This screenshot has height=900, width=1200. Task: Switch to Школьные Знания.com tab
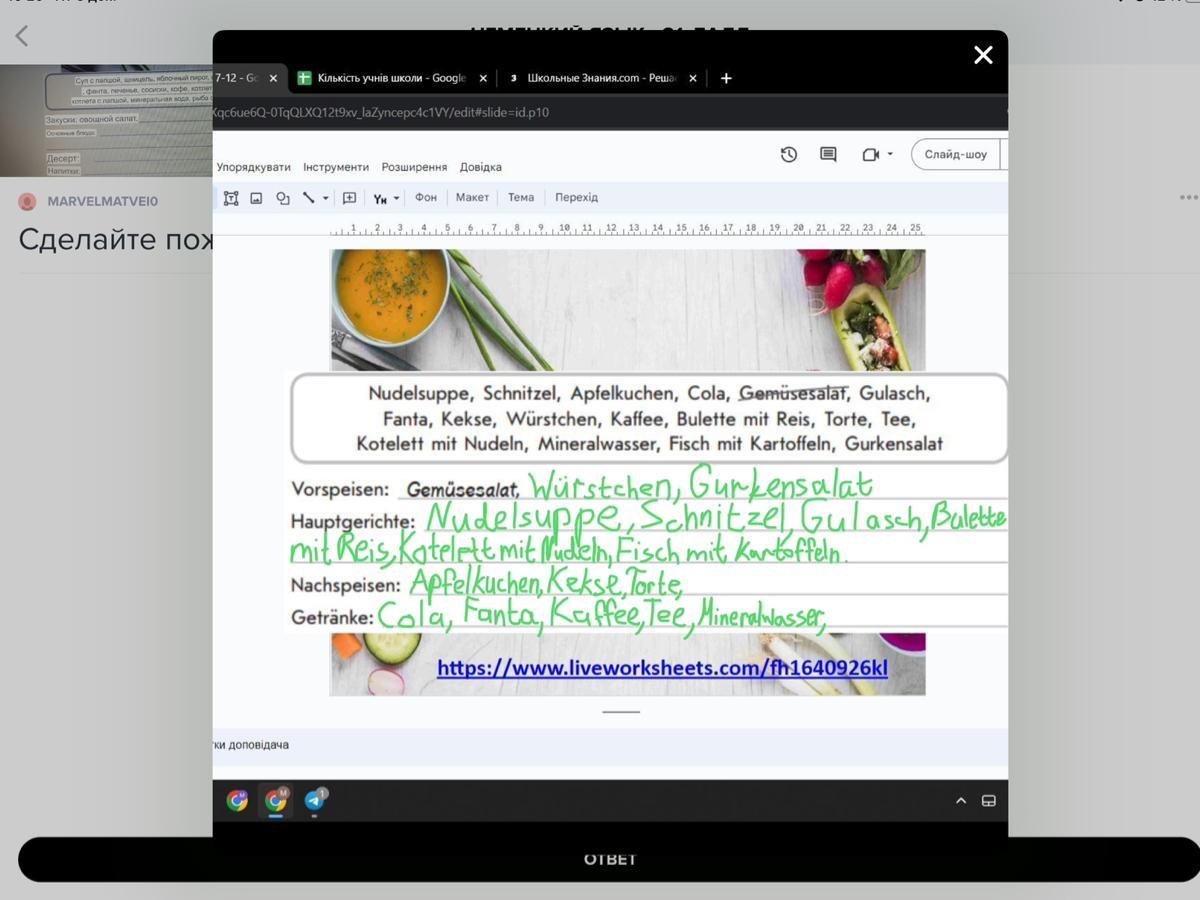tap(601, 78)
